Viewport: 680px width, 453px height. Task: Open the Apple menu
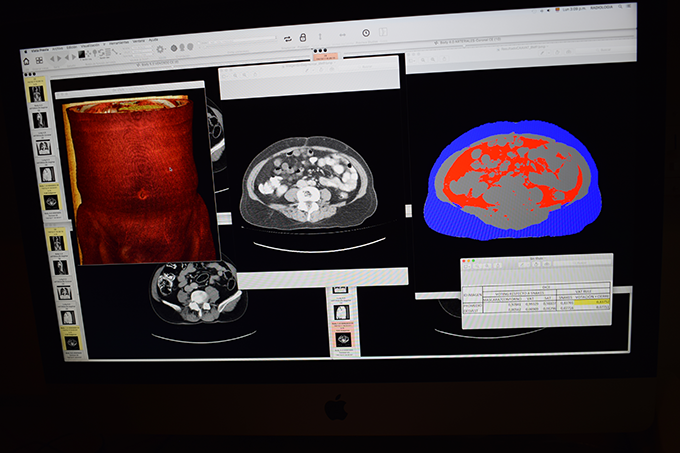pyautogui.click(x=26, y=52)
